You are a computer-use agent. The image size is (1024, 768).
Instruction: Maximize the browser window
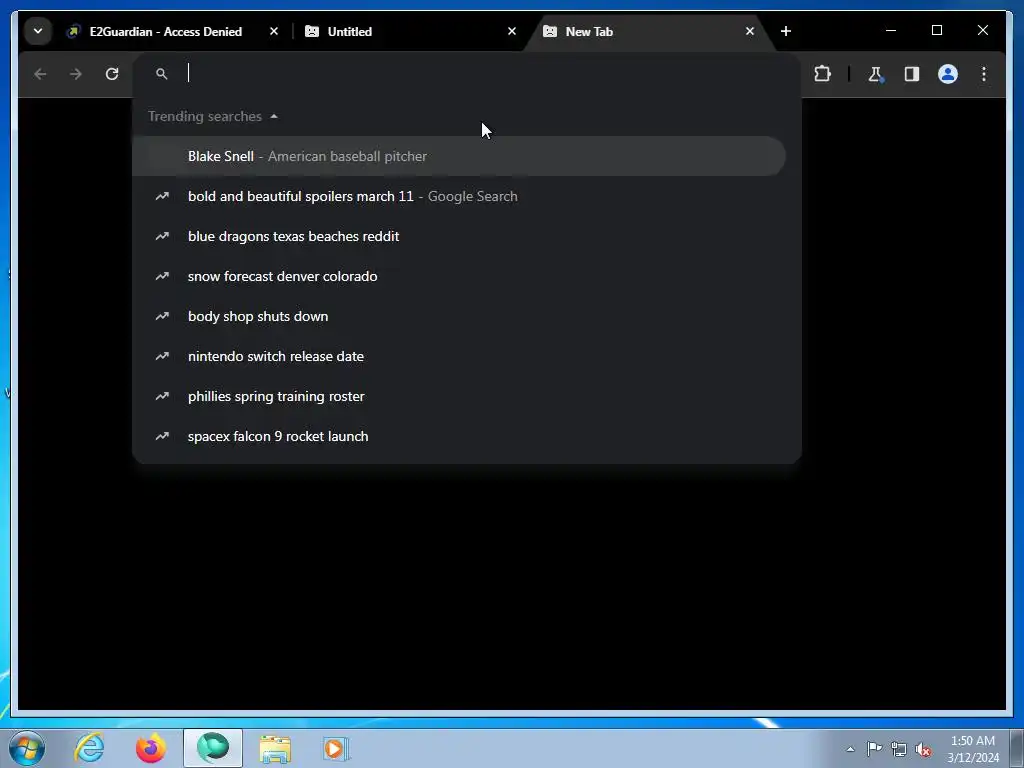[937, 31]
